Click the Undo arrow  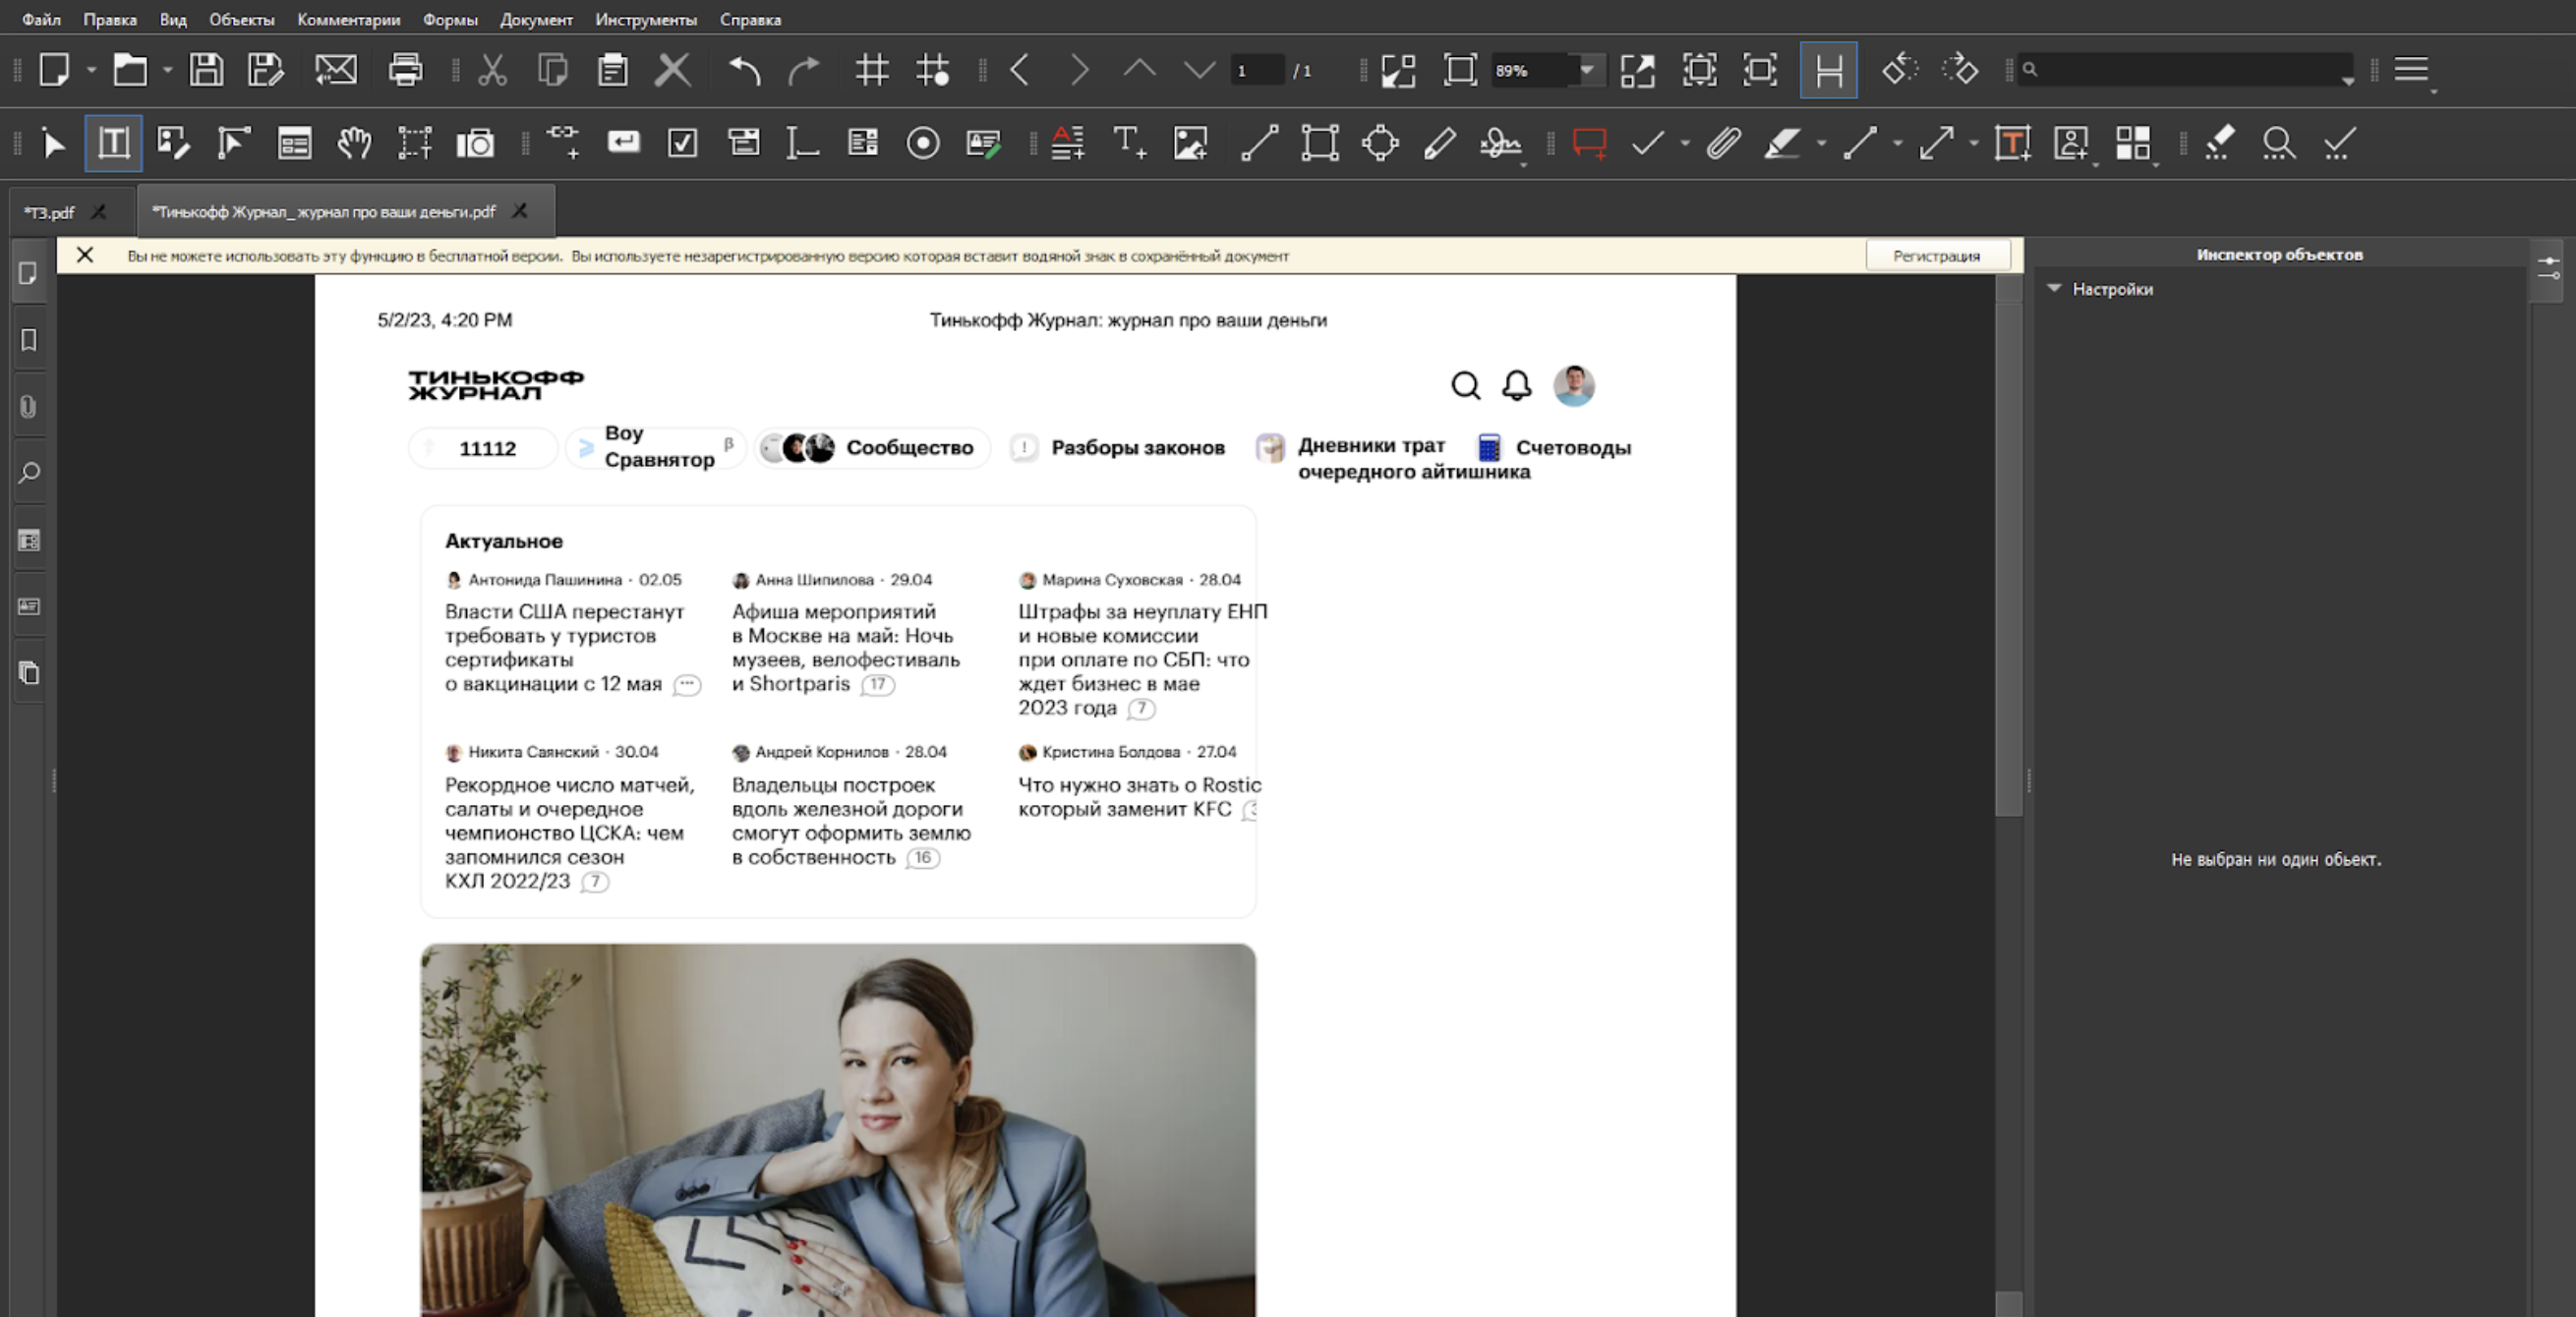(744, 70)
